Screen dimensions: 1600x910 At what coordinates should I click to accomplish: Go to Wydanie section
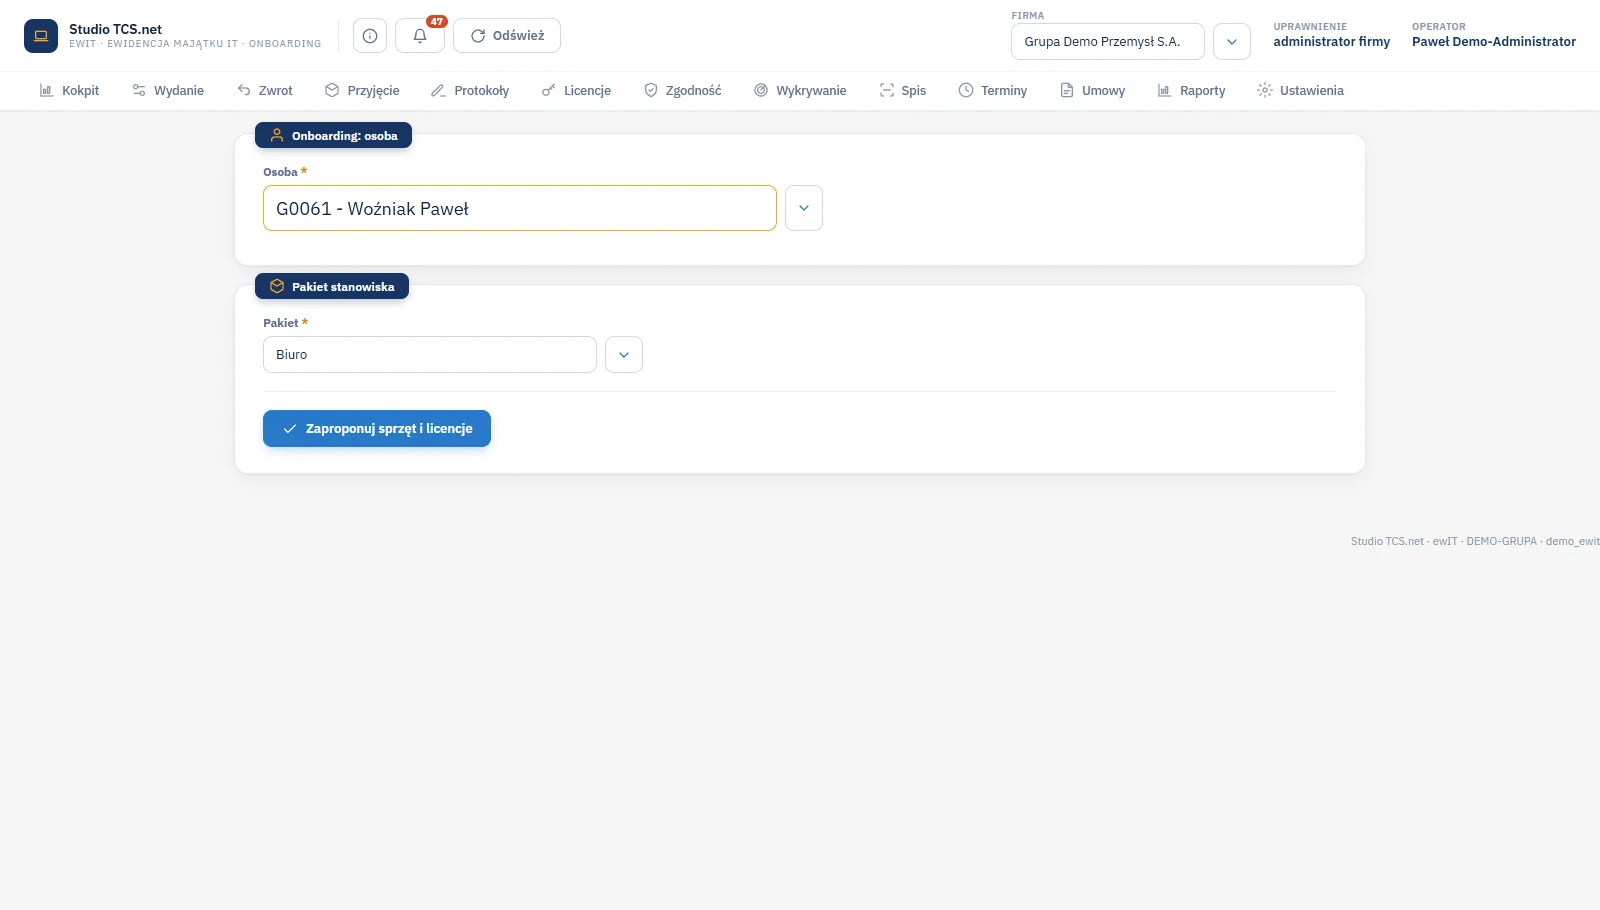168,90
